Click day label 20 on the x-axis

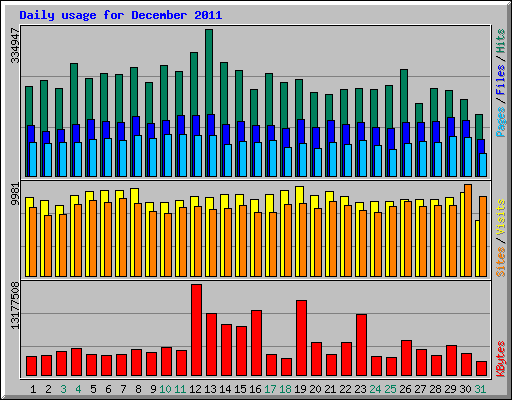[x=315, y=389]
